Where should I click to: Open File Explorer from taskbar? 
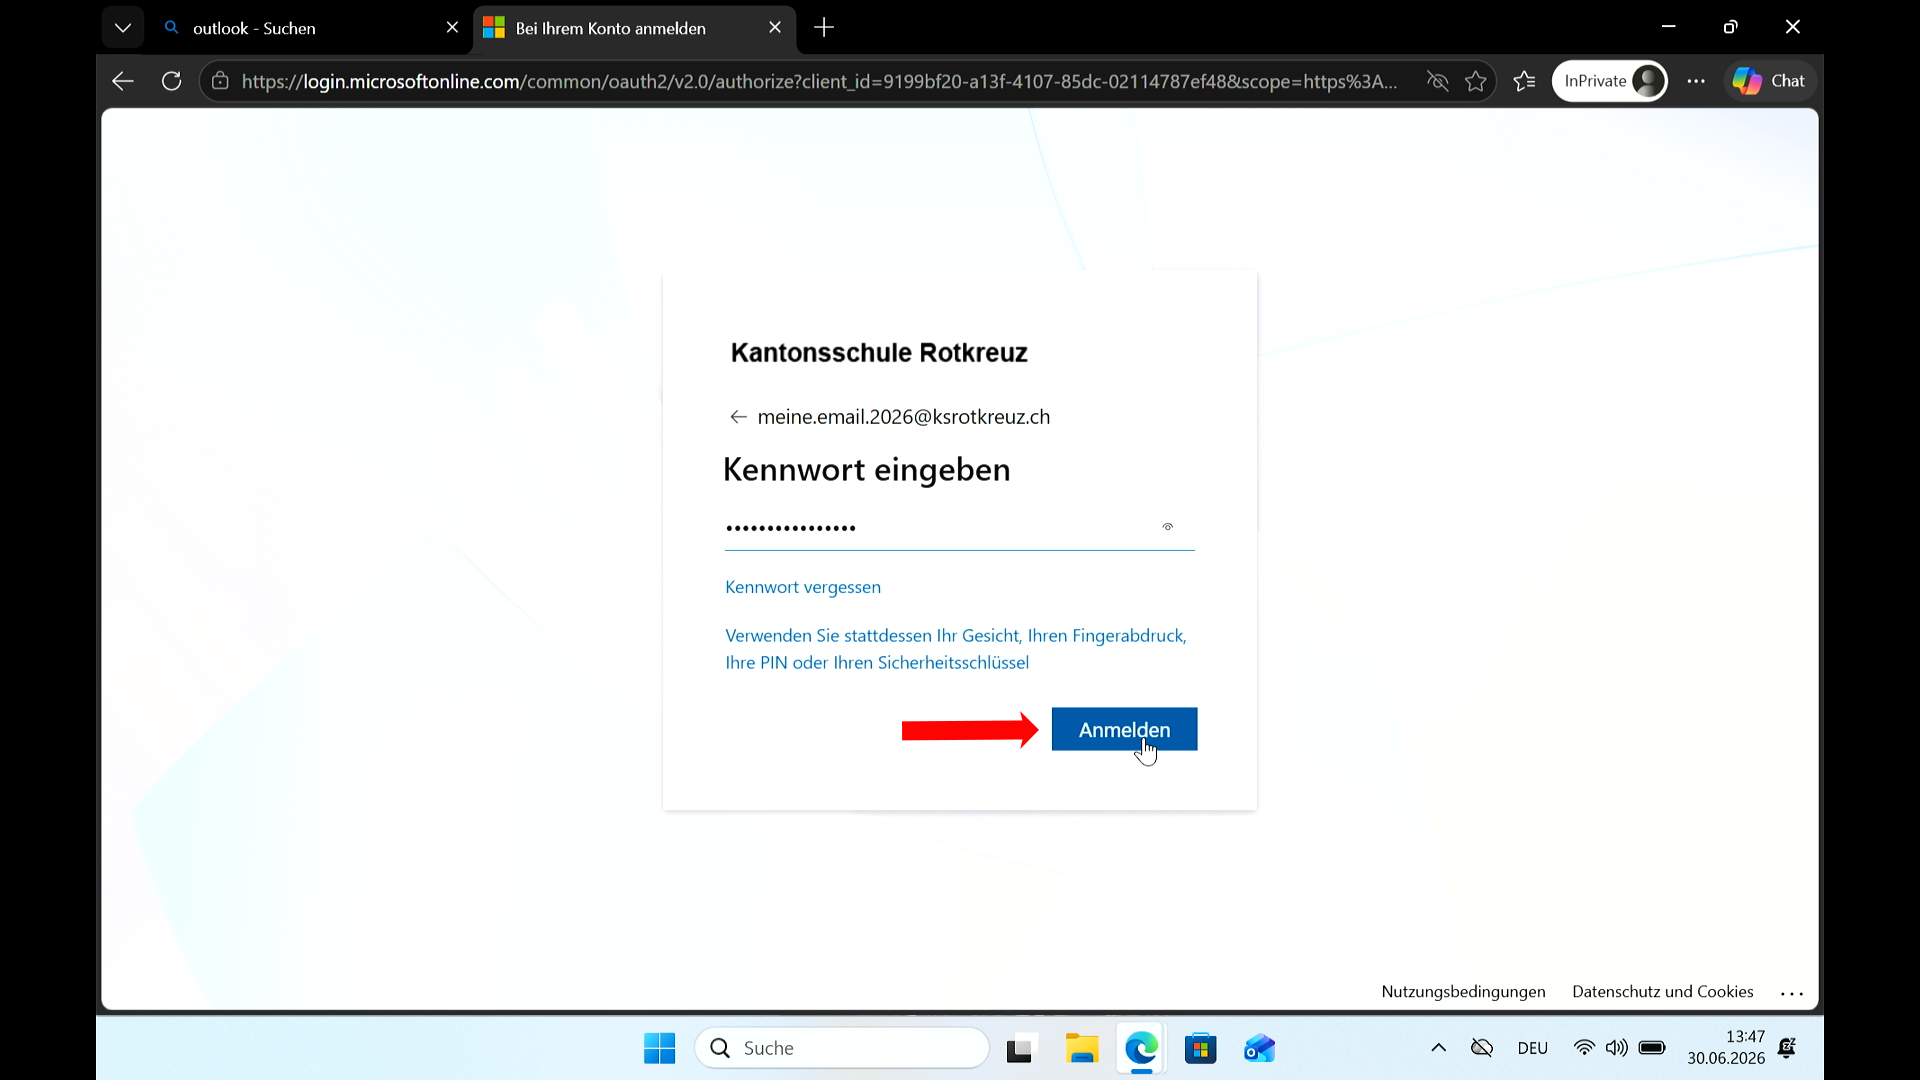click(1081, 1048)
